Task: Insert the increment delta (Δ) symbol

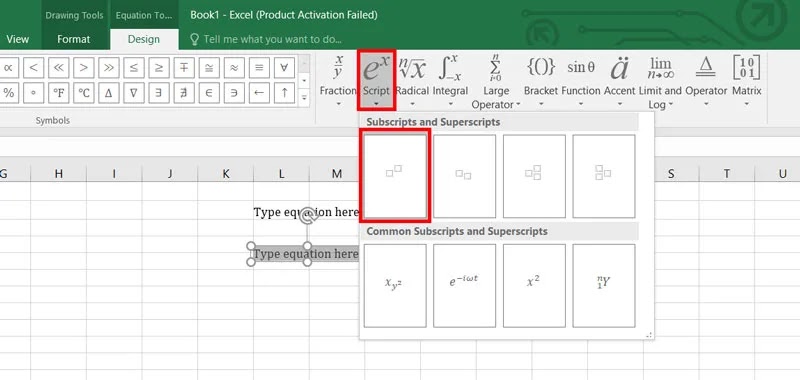Action: coord(109,93)
